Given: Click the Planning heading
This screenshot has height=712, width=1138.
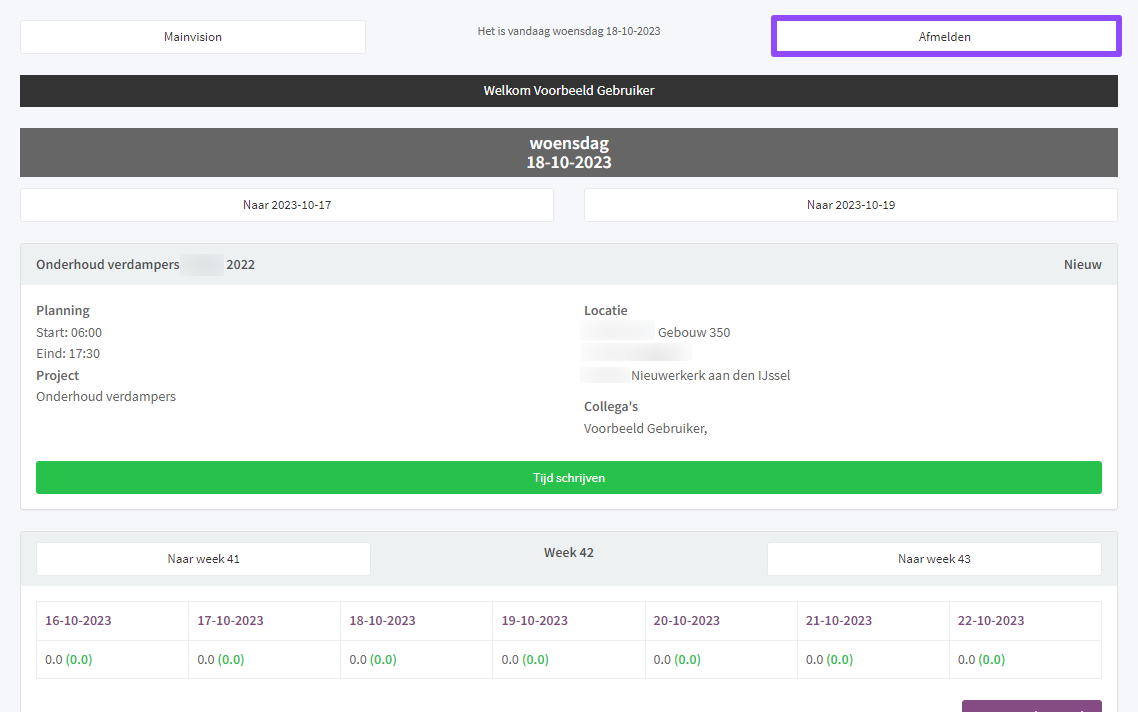Looking at the screenshot, I should point(63,311).
